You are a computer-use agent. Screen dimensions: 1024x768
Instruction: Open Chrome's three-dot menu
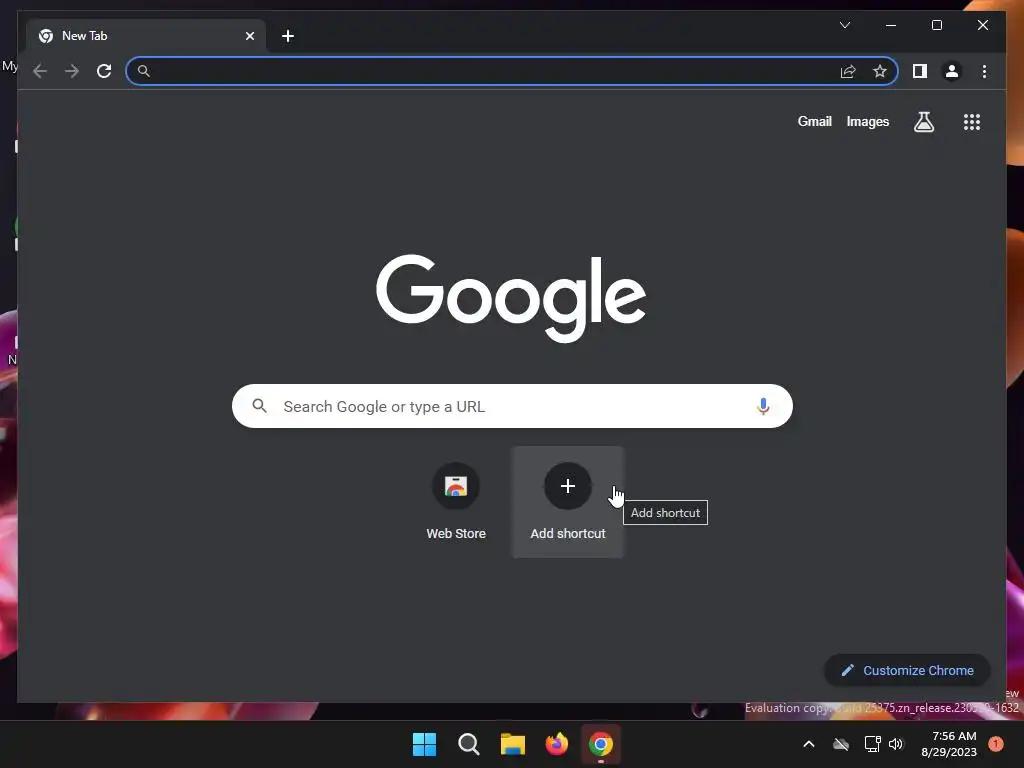coord(984,71)
